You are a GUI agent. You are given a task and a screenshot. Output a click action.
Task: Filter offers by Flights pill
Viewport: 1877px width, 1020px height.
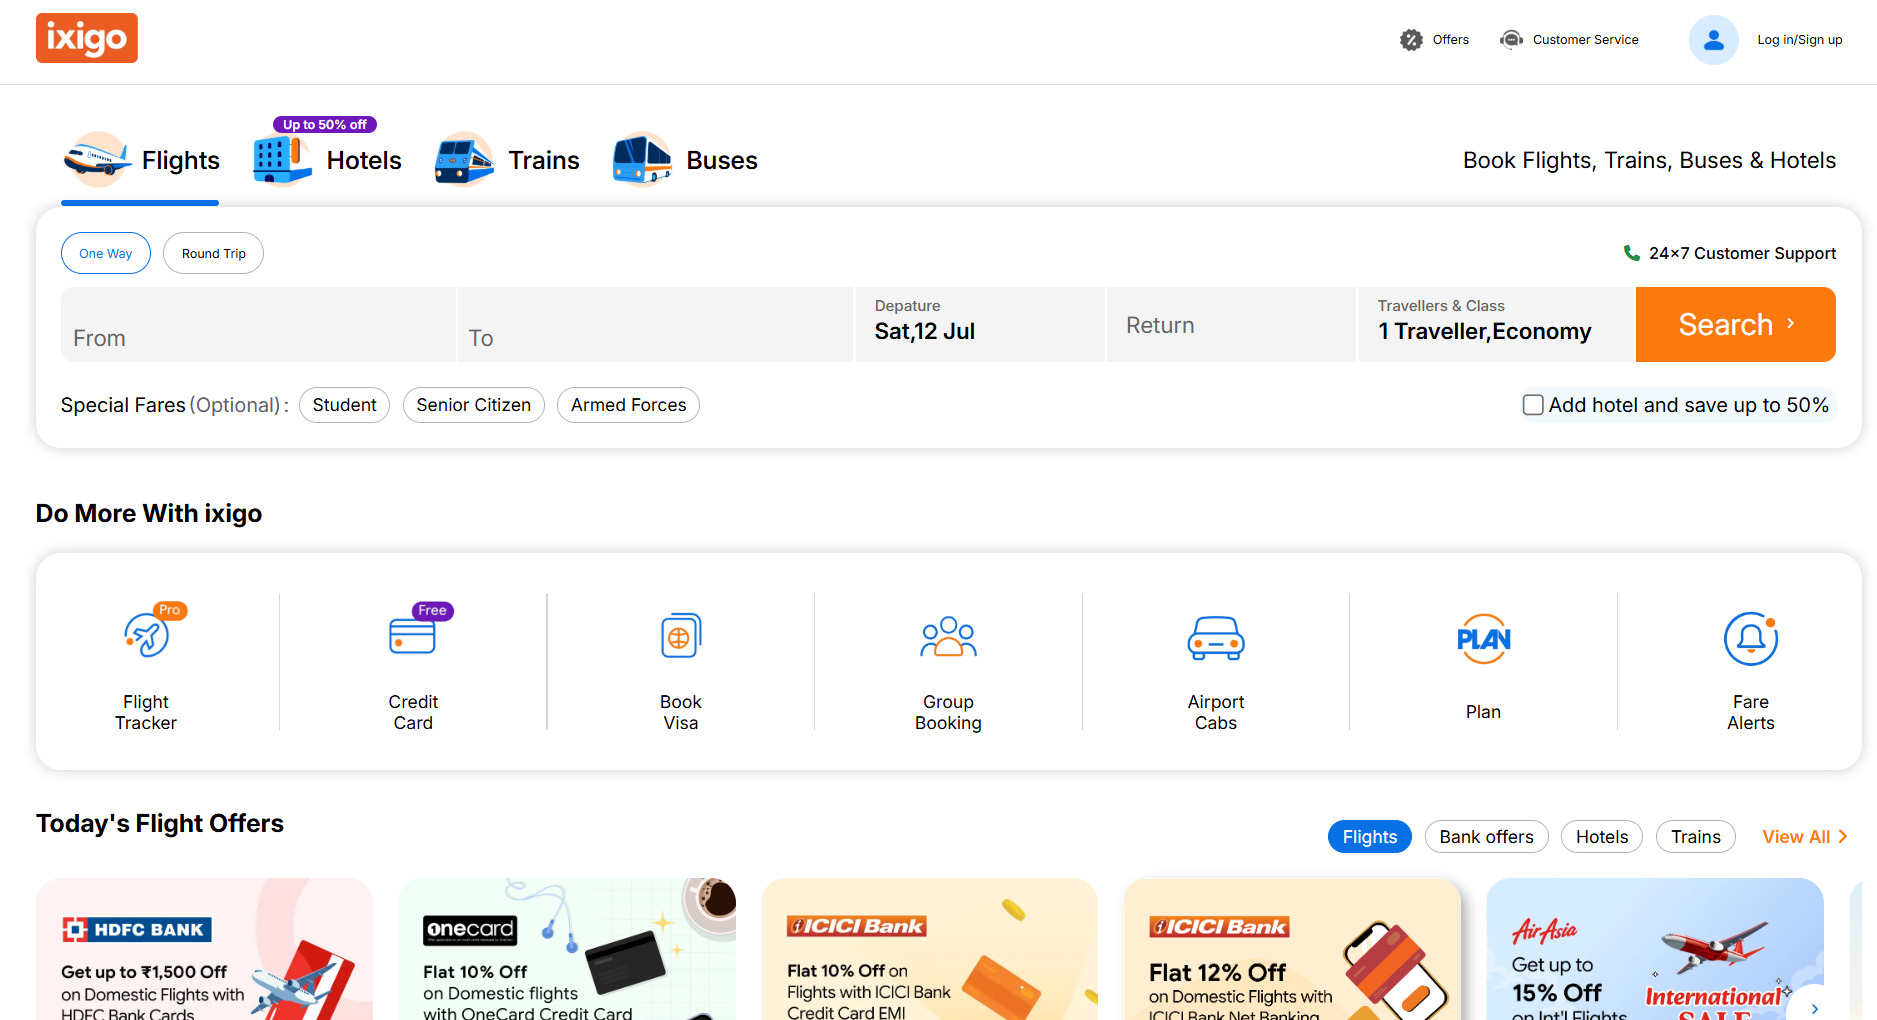click(x=1370, y=837)
